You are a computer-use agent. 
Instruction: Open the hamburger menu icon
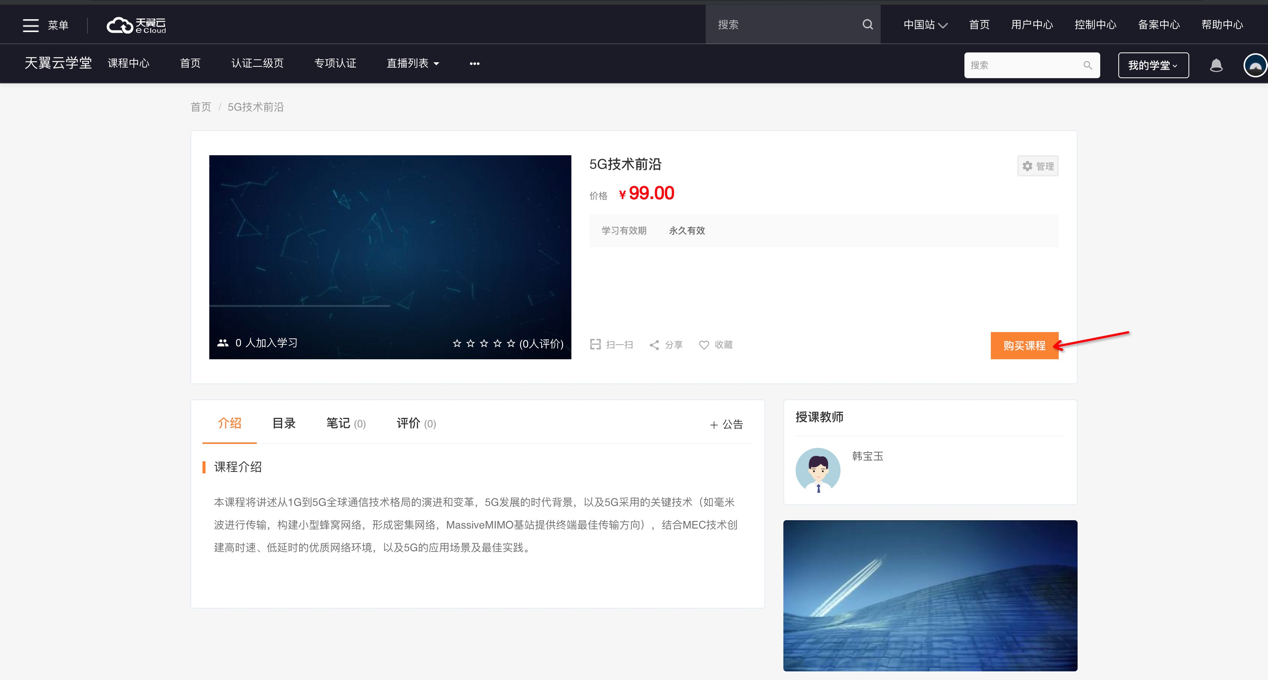31,25
